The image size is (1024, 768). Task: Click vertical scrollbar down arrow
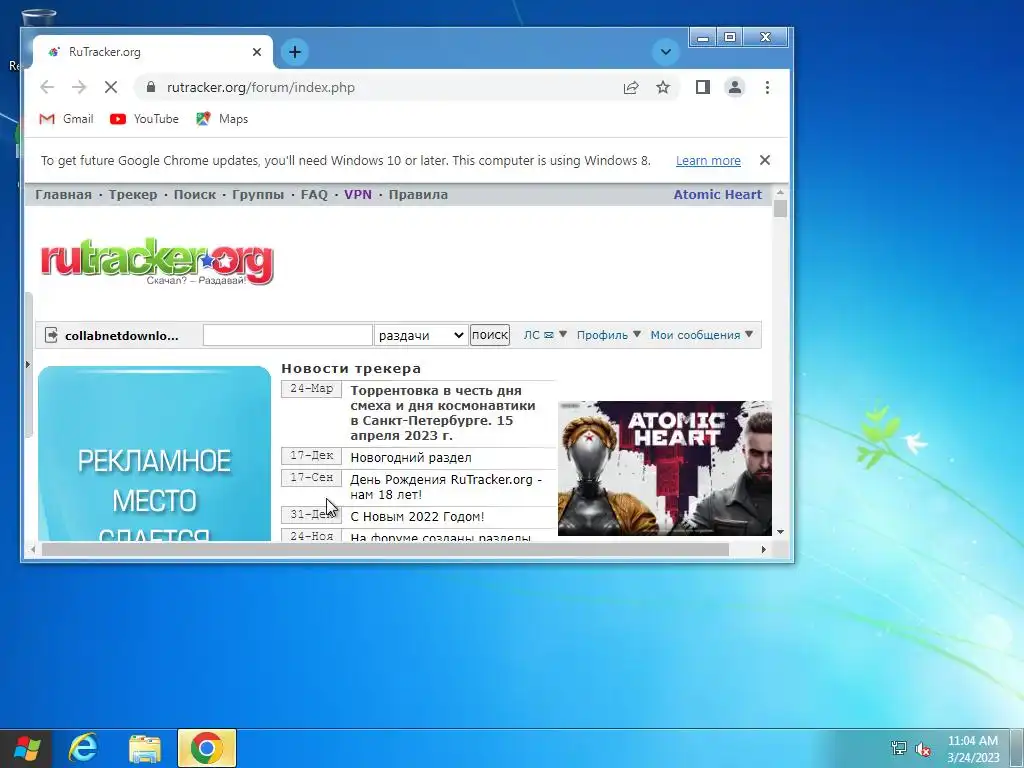coord(780,532)
